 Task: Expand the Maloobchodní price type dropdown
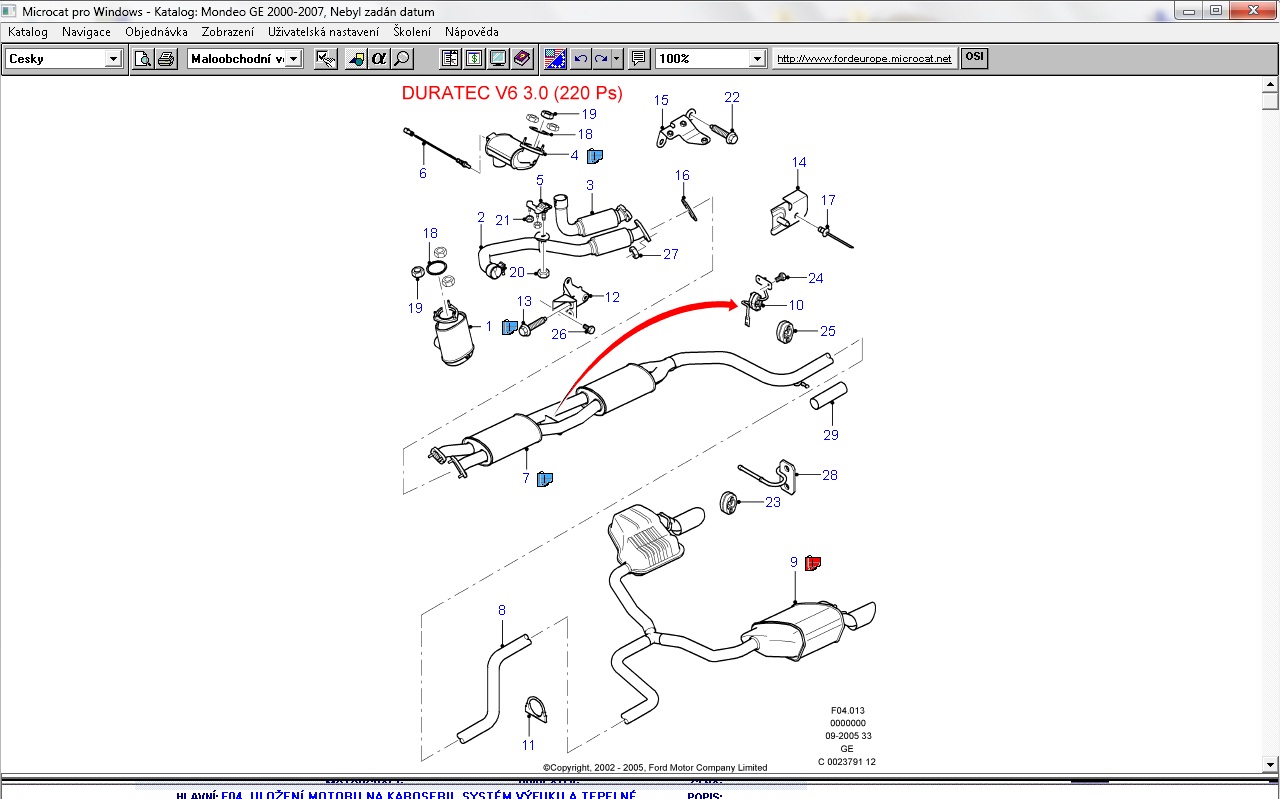pos(294,59)
